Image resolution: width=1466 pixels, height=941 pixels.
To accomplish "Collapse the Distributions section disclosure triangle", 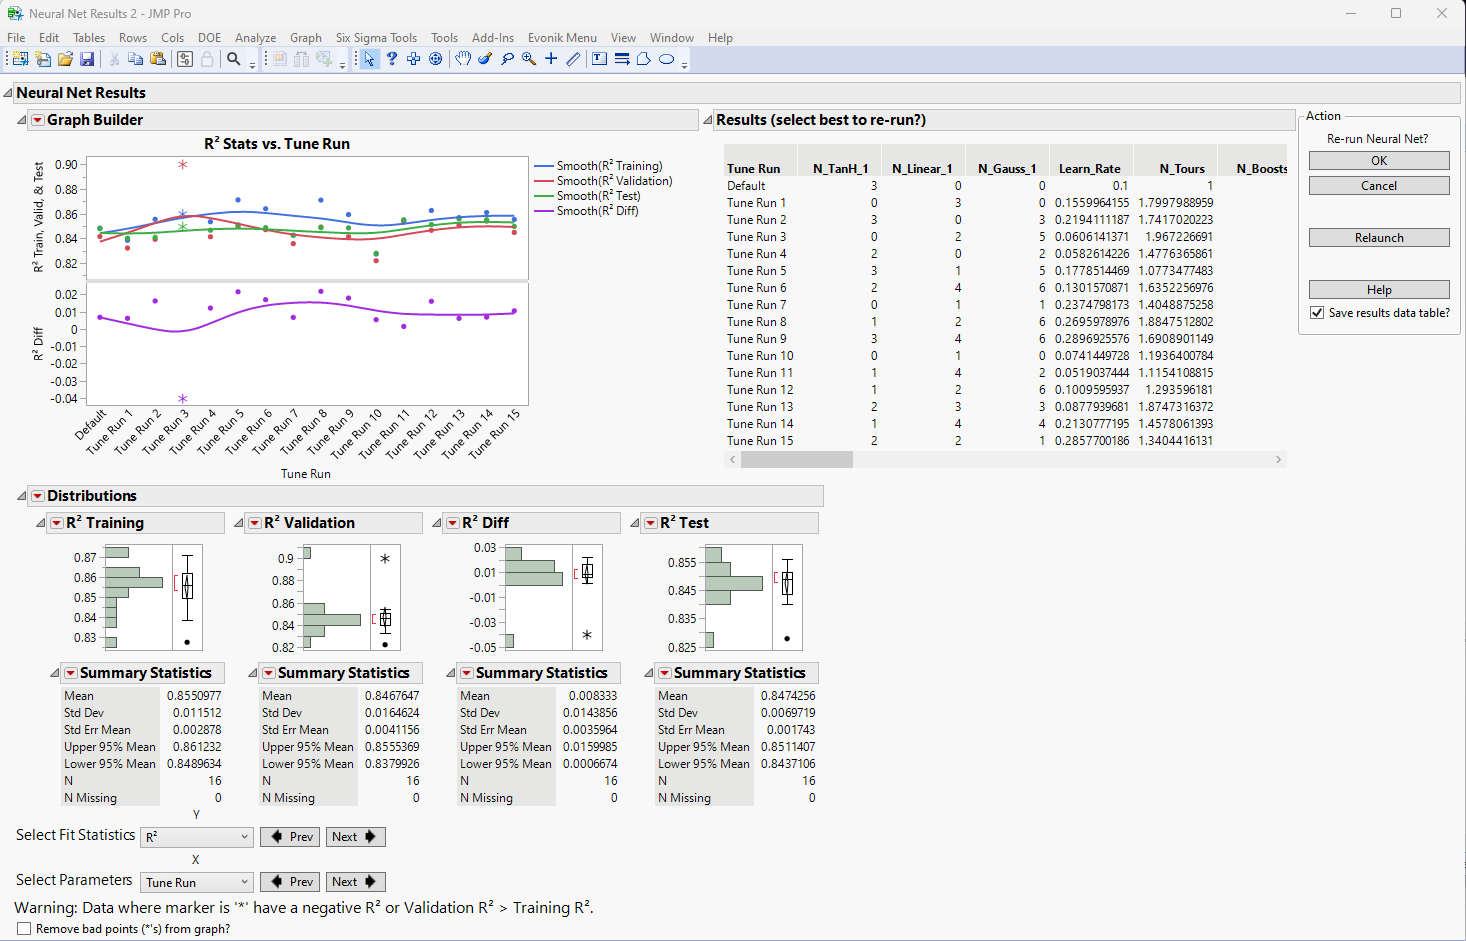I will click(x=22, y=496).
